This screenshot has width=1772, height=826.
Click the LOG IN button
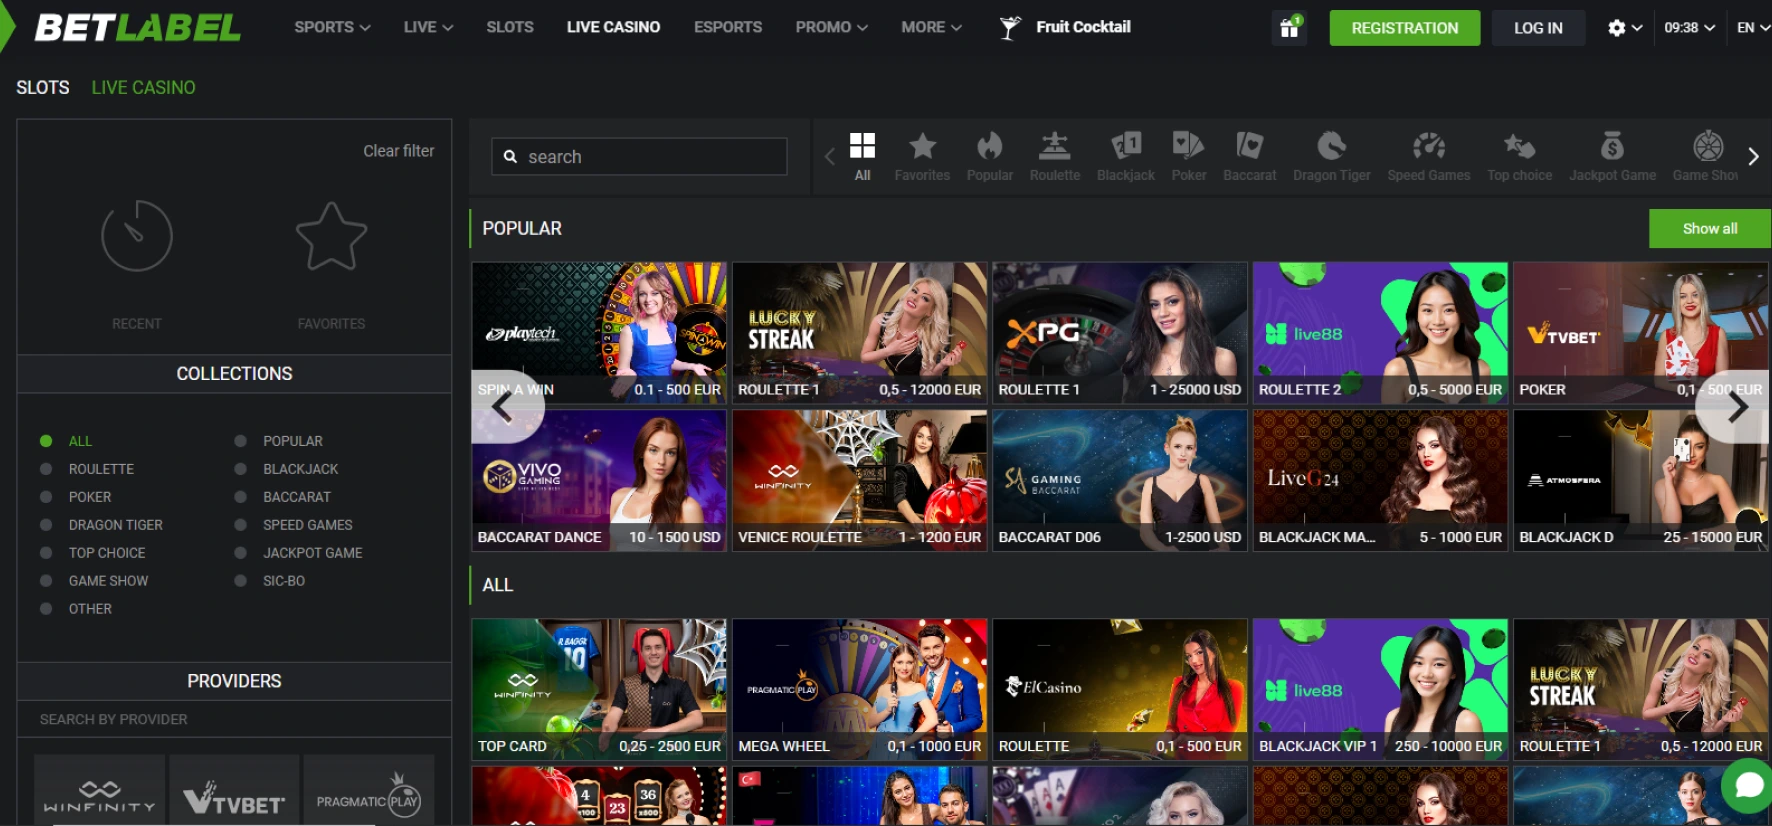click(1538, 28)
